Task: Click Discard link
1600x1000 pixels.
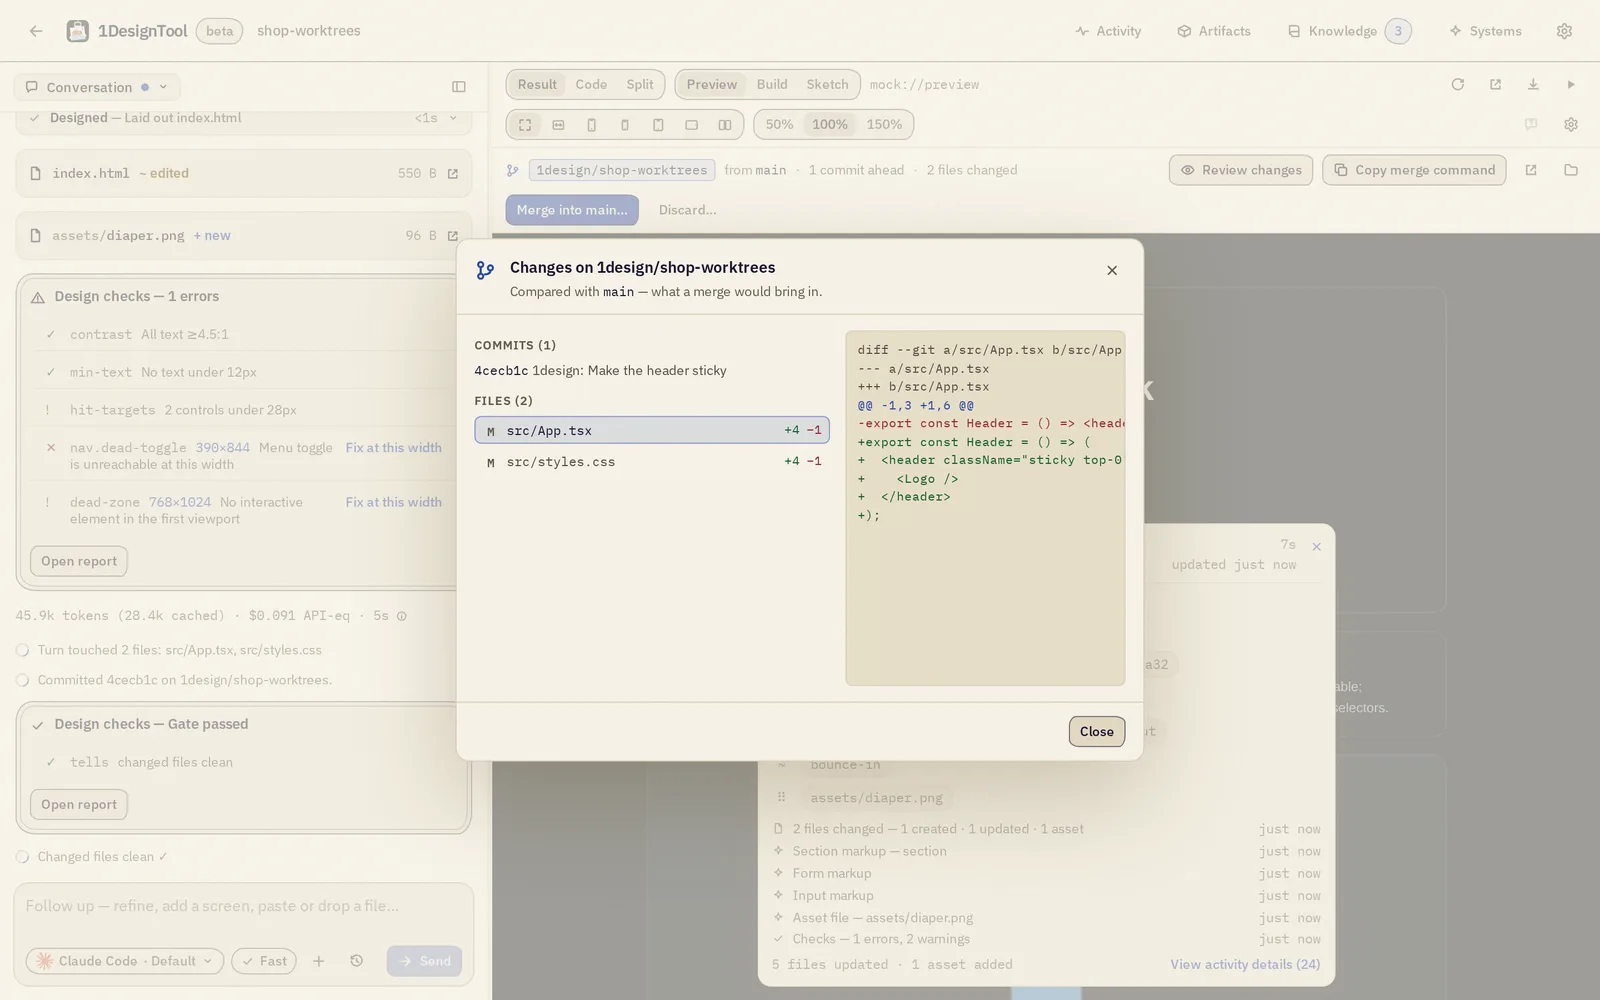Action: (x=687, y=210)
